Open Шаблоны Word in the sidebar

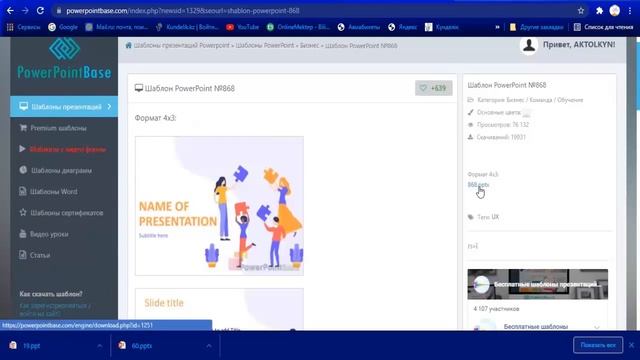click(48, 191)
